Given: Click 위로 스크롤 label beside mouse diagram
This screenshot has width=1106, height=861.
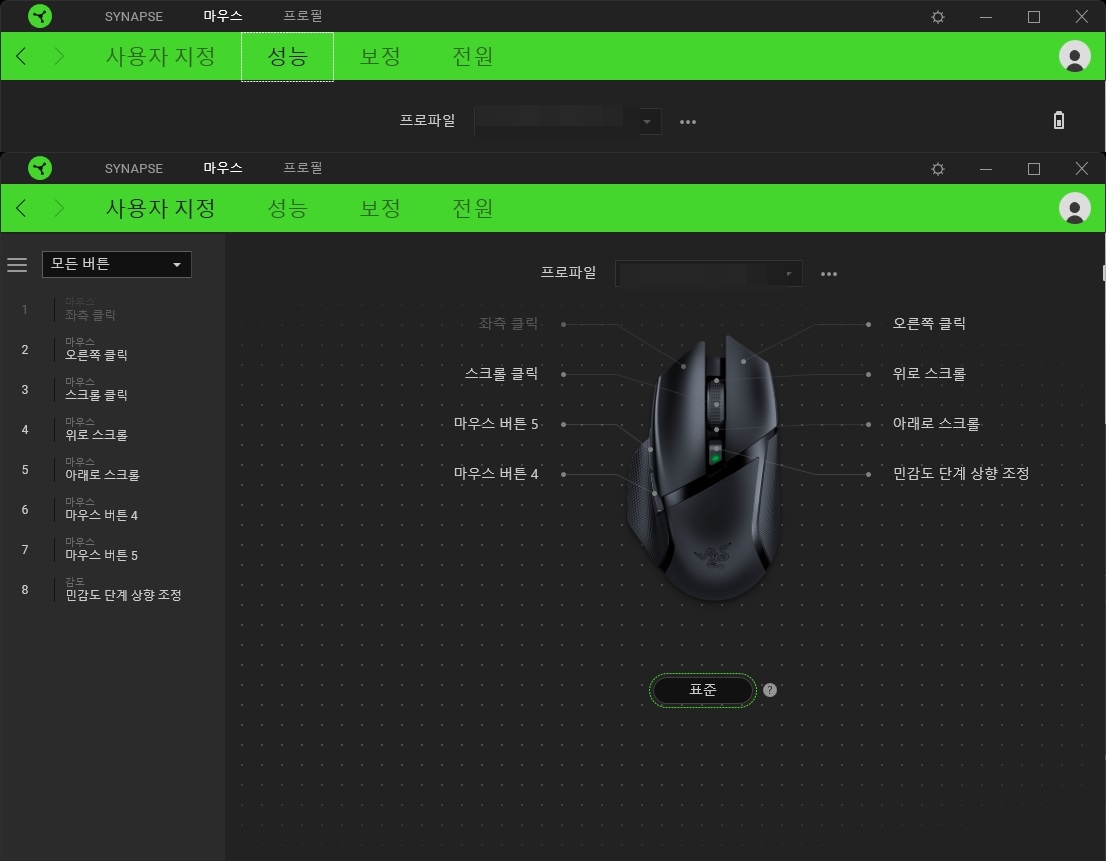Looking at the screenshot, I should [929, 374].
